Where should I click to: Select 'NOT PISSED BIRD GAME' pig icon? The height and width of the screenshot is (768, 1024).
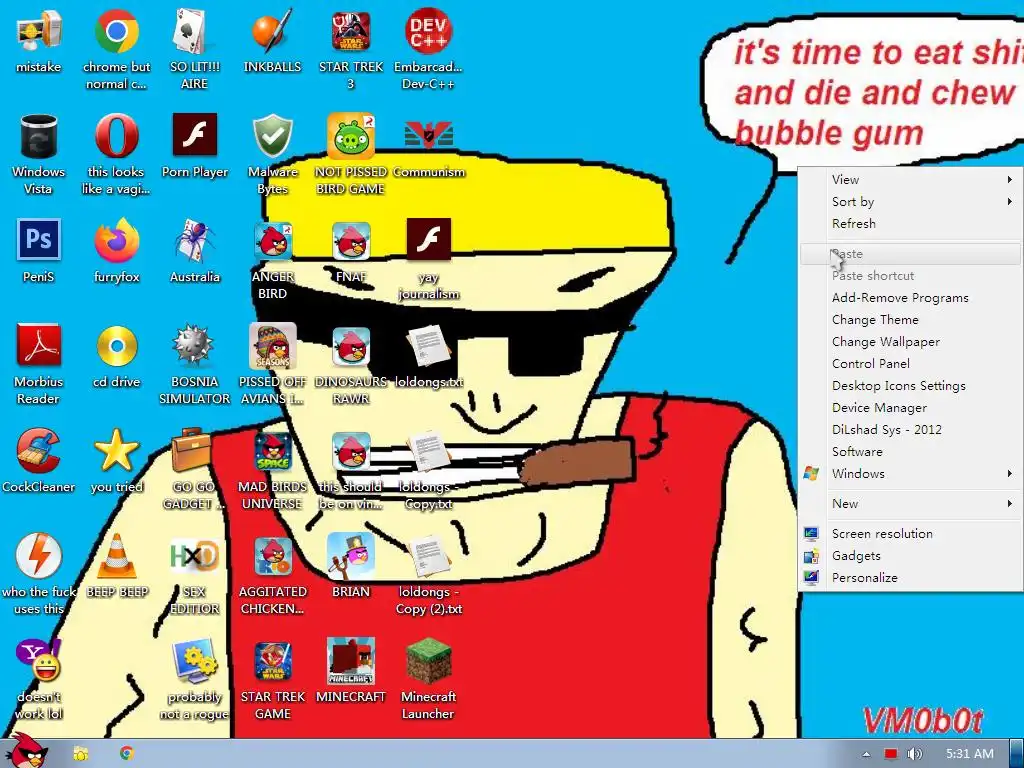point(351,154)
